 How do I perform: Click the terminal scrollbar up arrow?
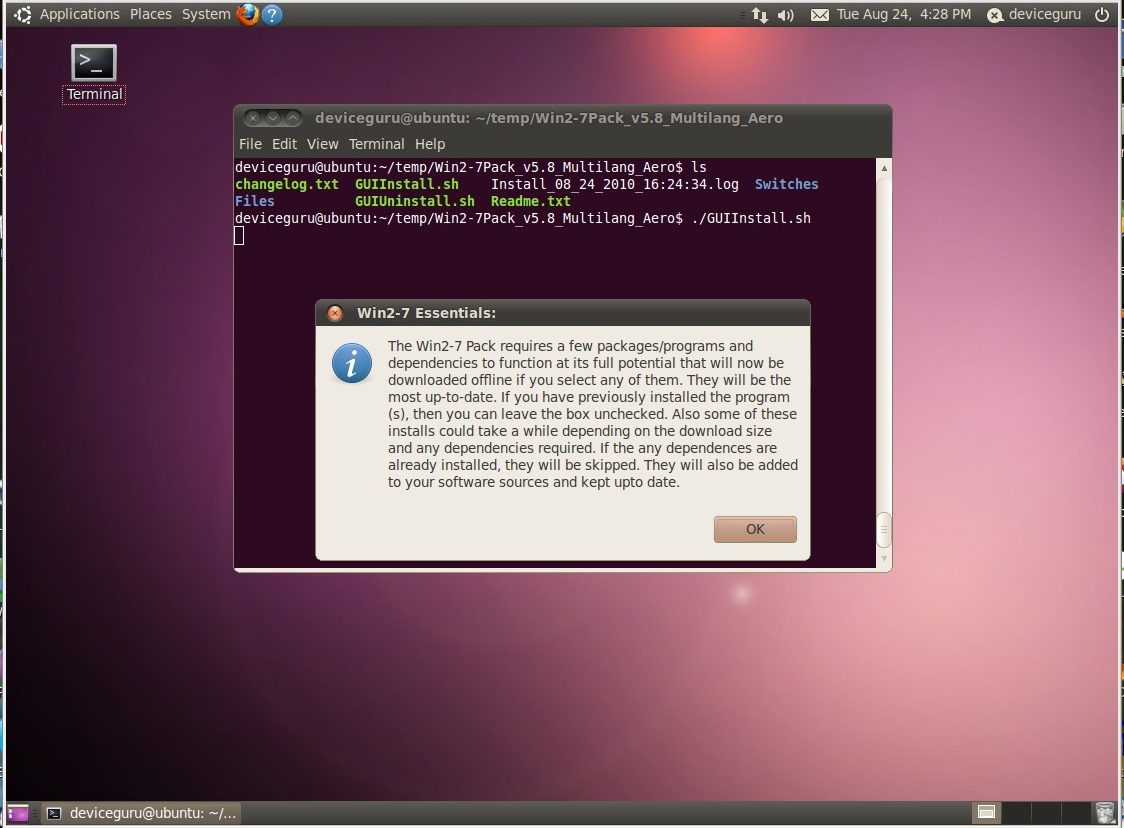(x=884, y=168)
